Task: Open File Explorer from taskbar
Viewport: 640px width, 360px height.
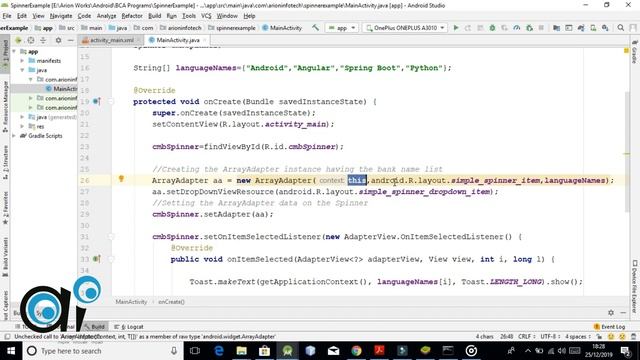Action: 241,351
